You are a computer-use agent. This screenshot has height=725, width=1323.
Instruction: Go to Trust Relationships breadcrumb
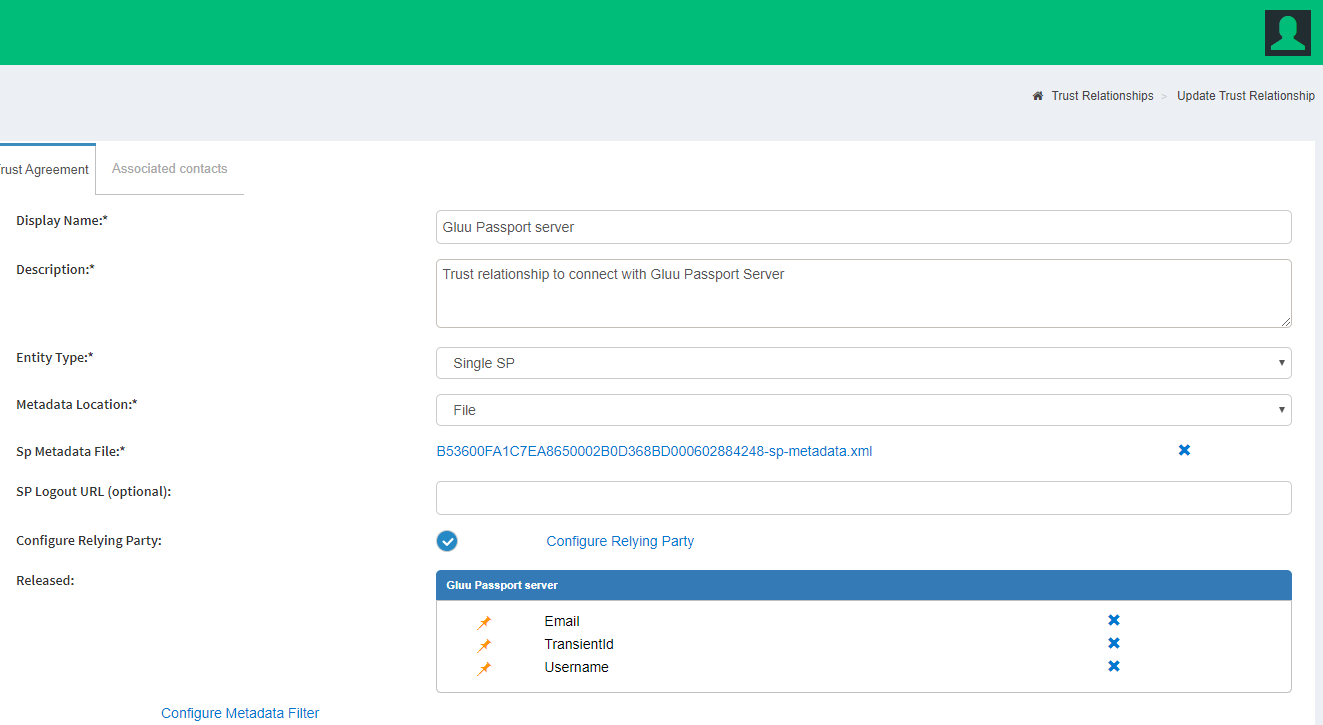pos(1102,96)
